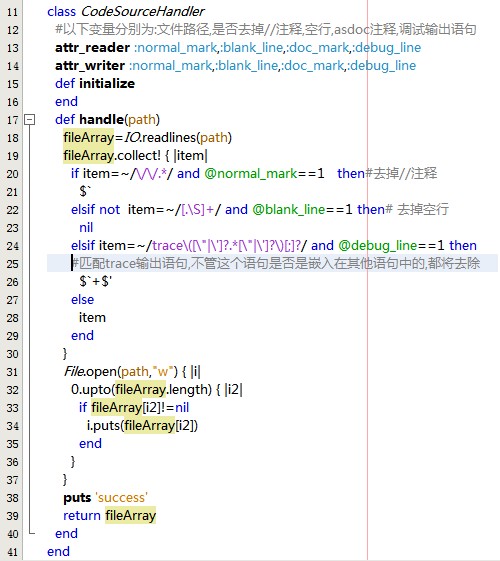The image size is (500, 561).
Task: Click nil on line 23
Action: [86, 228]
